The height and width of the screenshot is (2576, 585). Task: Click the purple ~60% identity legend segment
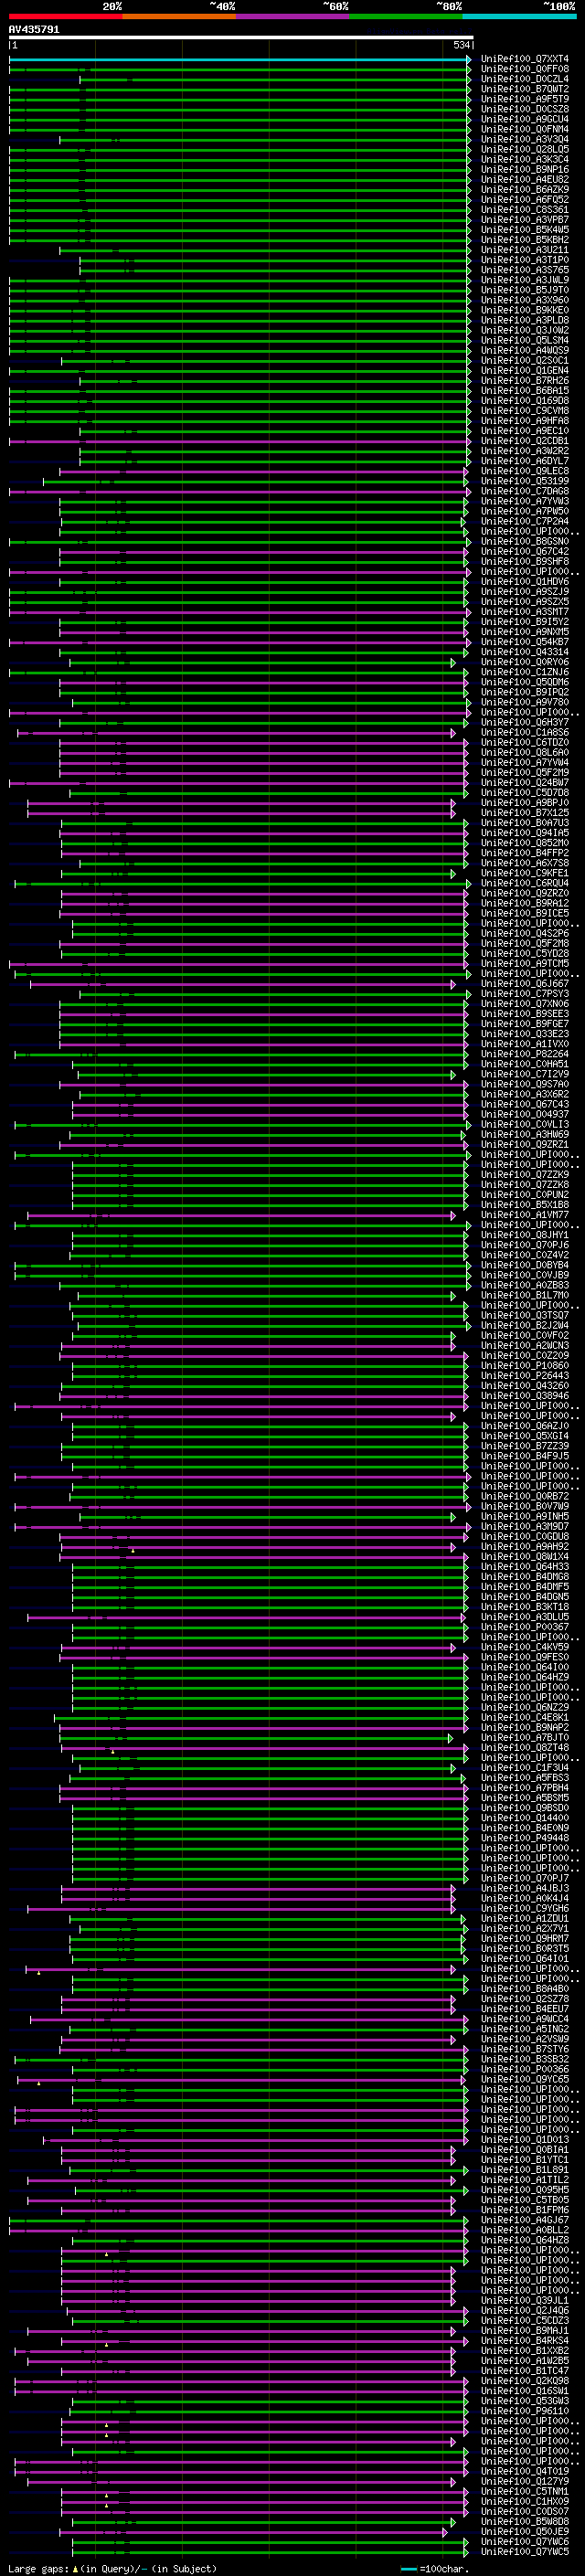click(x=293, y=16)
